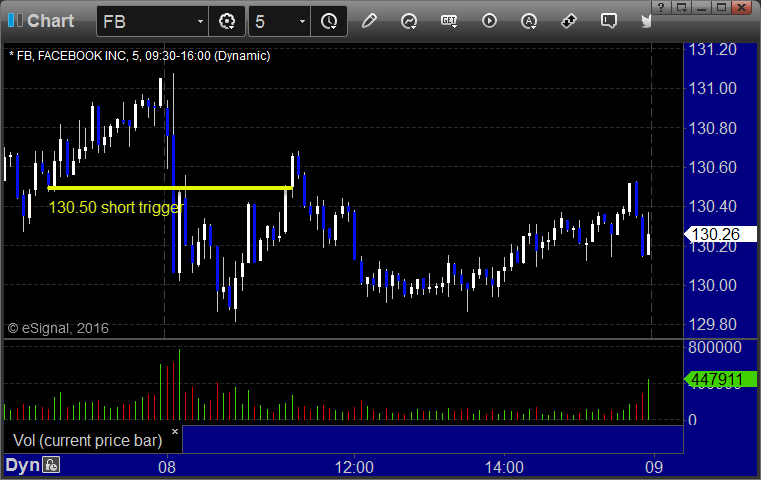Viewport: 761px width, 480px height.
Task: Select the 130.50 short trigger text
Action: click(x=116, y=207)
